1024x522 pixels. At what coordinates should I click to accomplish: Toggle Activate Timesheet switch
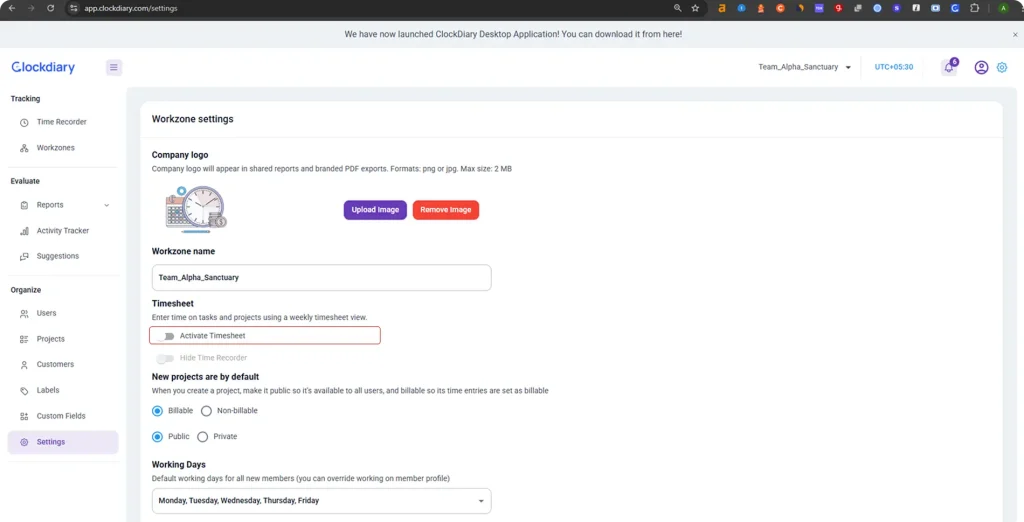pyautogui.click(x=166, y=336)
